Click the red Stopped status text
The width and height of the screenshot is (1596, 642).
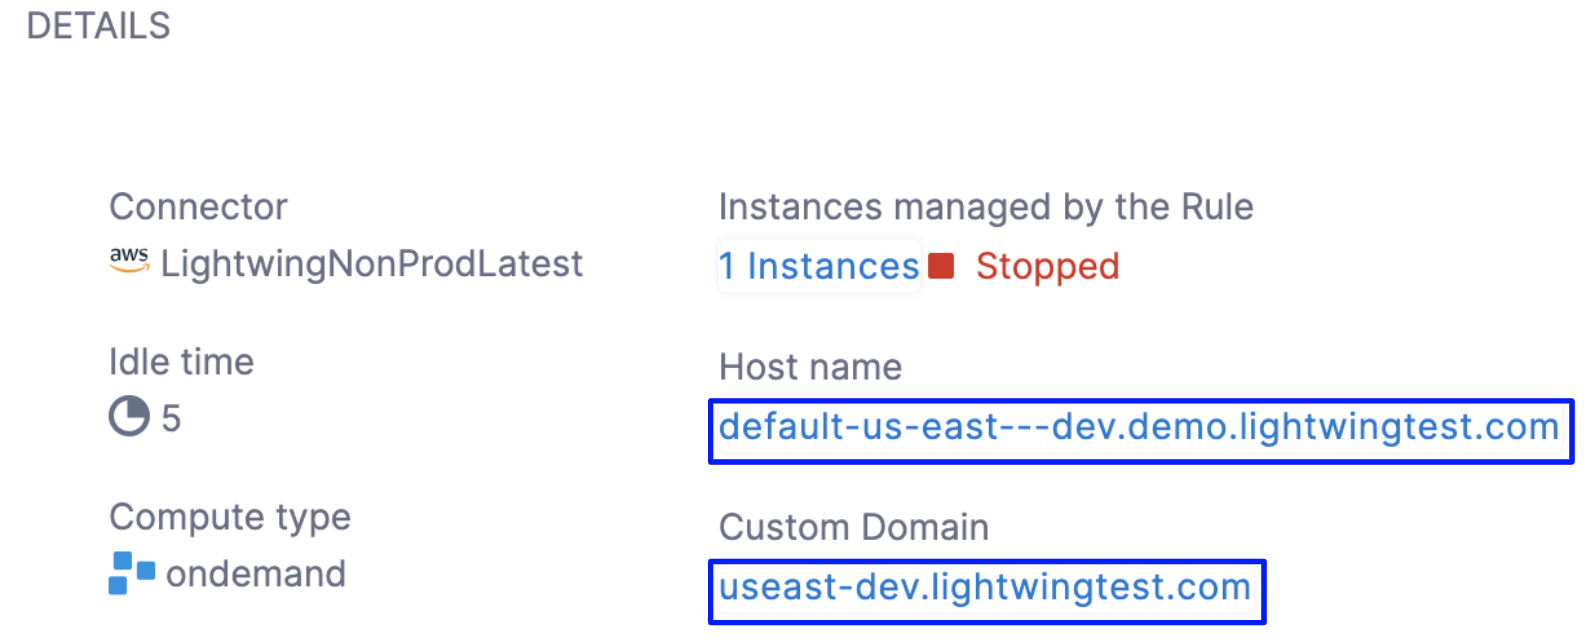click(1047, 267)
